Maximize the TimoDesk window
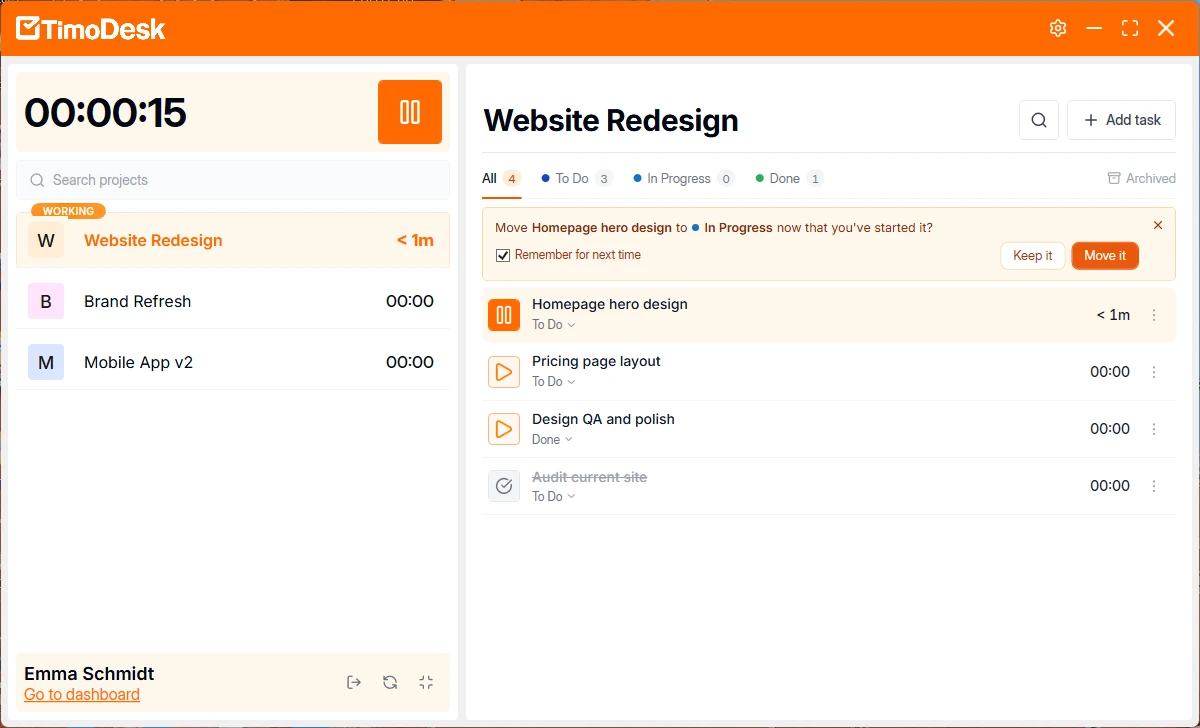Viewport: 1200px width, 728px height. point(1130,28)
